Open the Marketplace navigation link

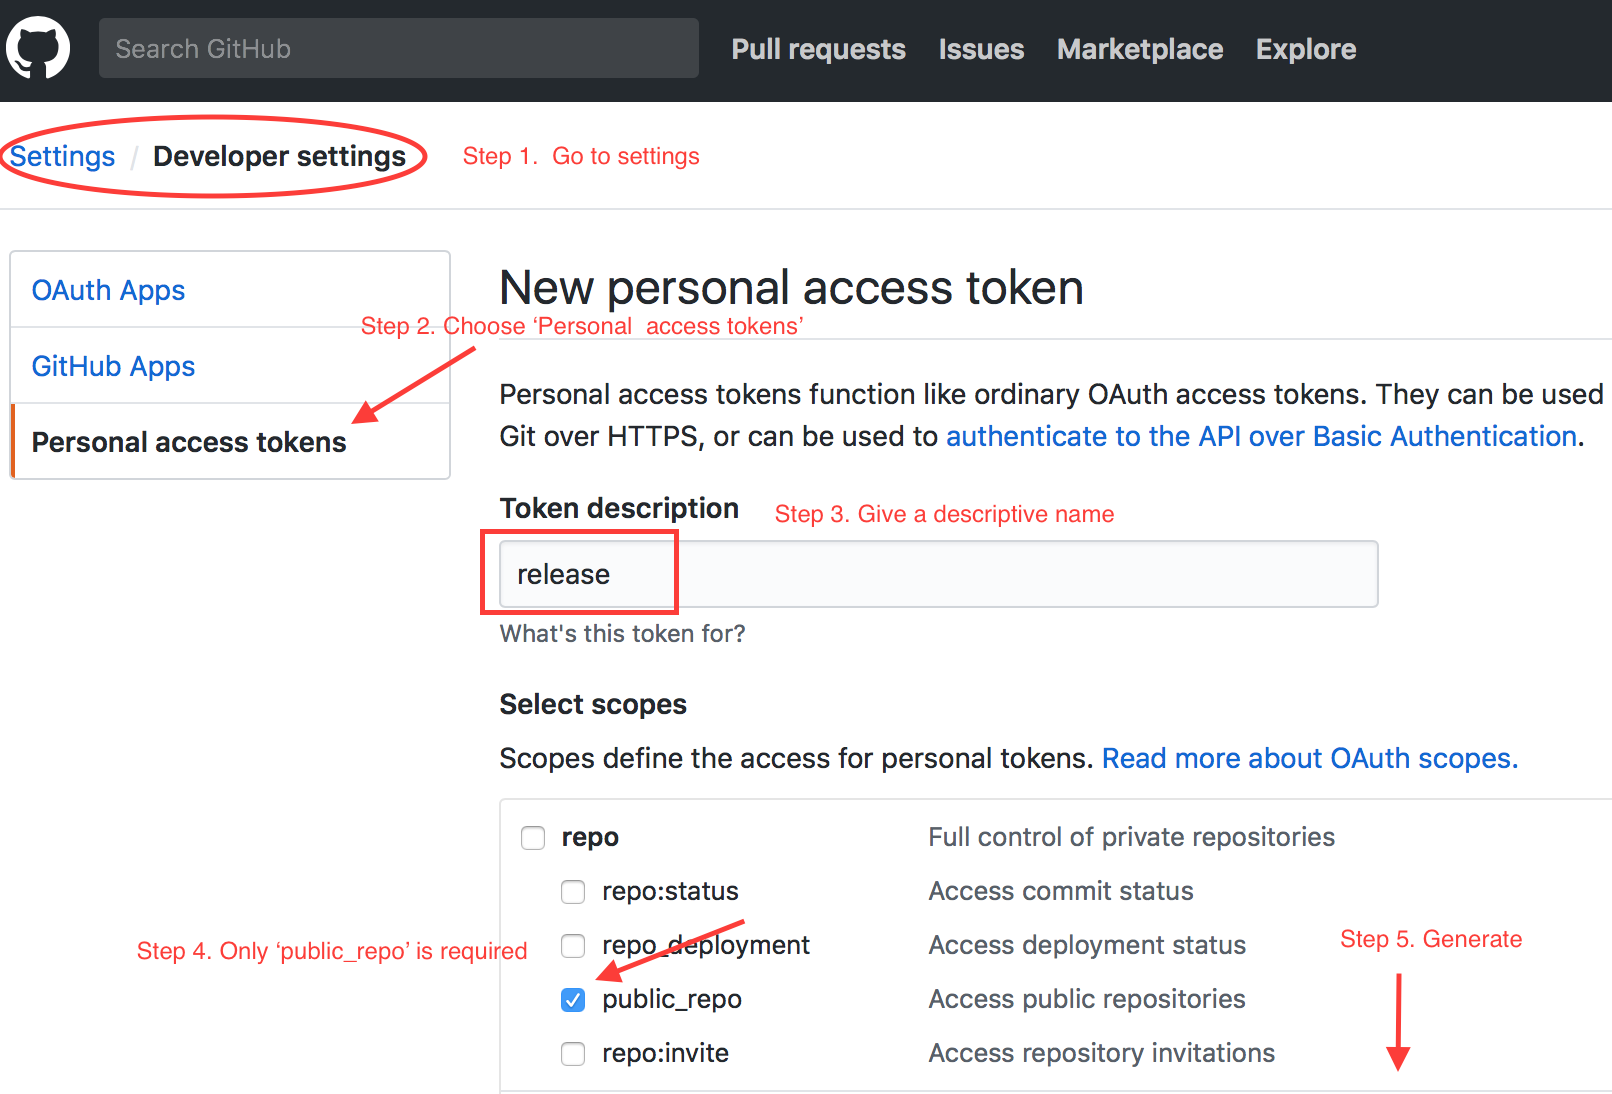click(1140, 49)
